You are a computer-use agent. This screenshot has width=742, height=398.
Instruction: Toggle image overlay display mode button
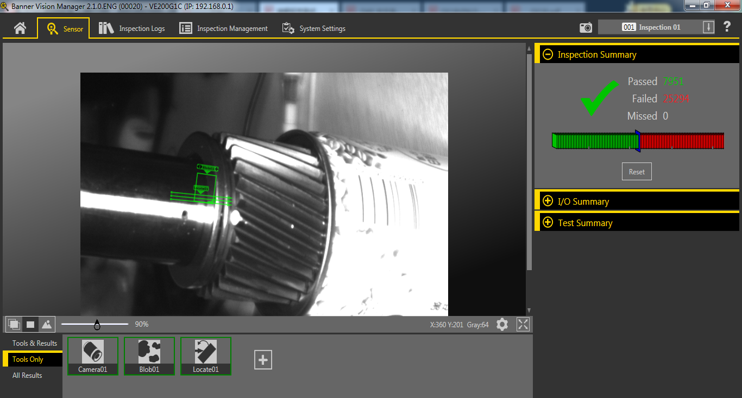pos(14,324)
